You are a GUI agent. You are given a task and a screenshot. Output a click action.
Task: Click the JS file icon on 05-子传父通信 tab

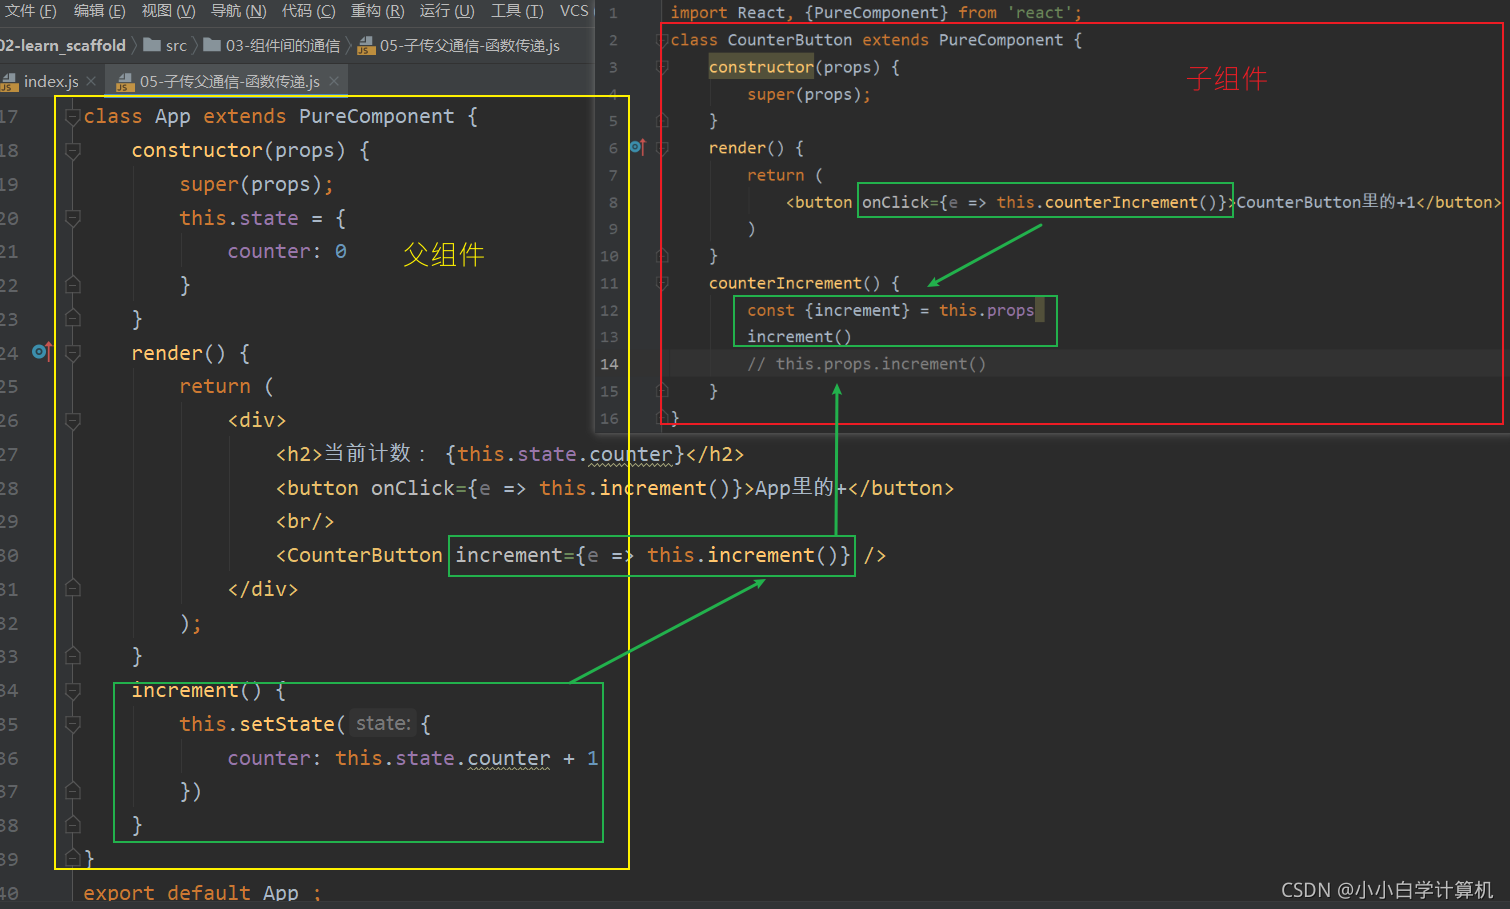click(x=125, y=82)
